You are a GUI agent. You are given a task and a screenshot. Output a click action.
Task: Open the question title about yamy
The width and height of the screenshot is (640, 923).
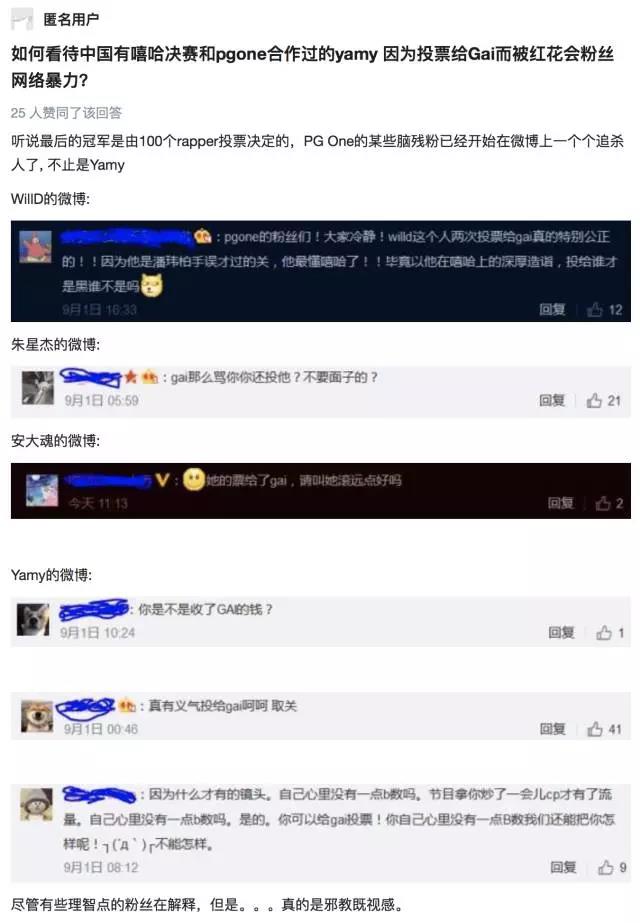click(x=313, y=67)
